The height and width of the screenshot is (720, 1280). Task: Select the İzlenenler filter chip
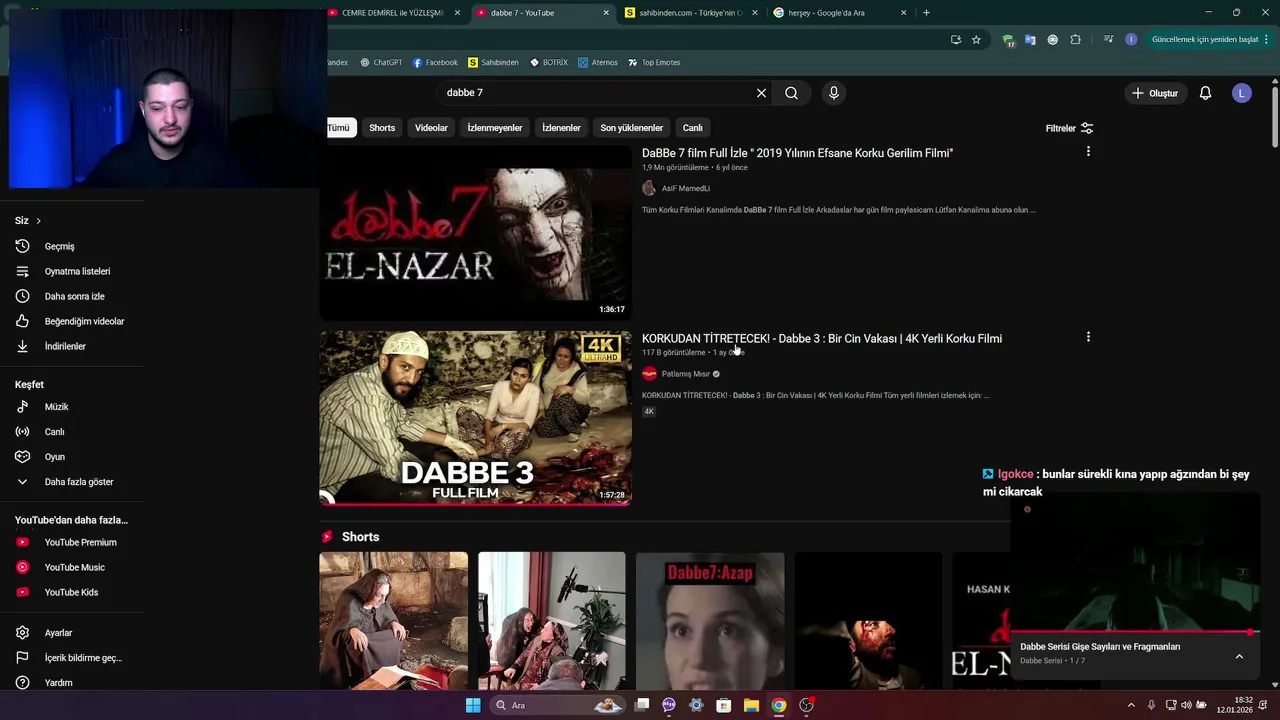coord(561,128)
